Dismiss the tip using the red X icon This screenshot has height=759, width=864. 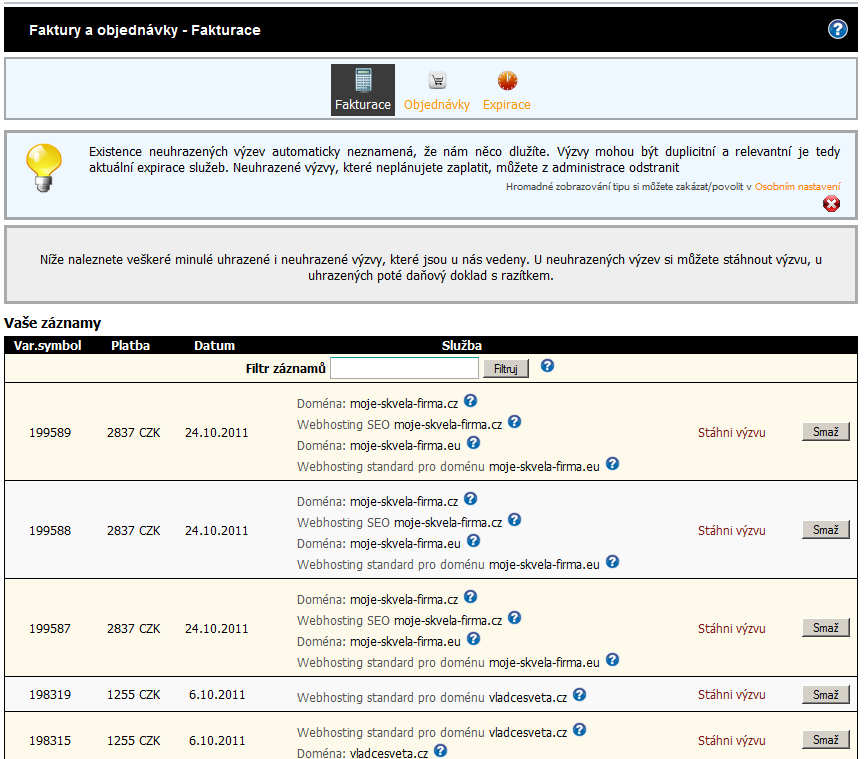coord(831,204)
